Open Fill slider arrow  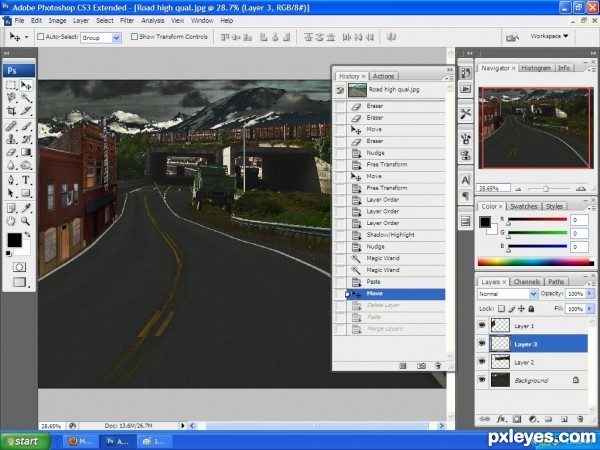coord(589,308)
